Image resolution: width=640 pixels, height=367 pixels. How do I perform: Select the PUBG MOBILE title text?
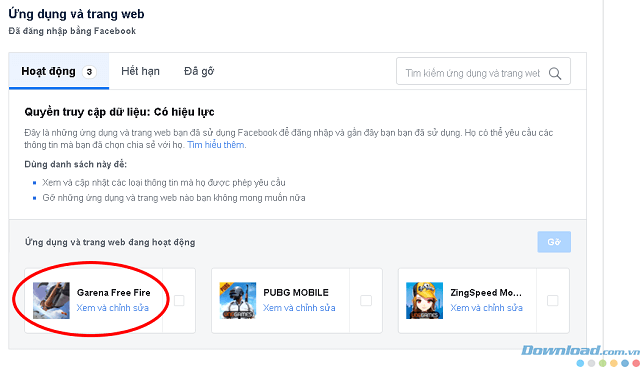click(296, 293)
